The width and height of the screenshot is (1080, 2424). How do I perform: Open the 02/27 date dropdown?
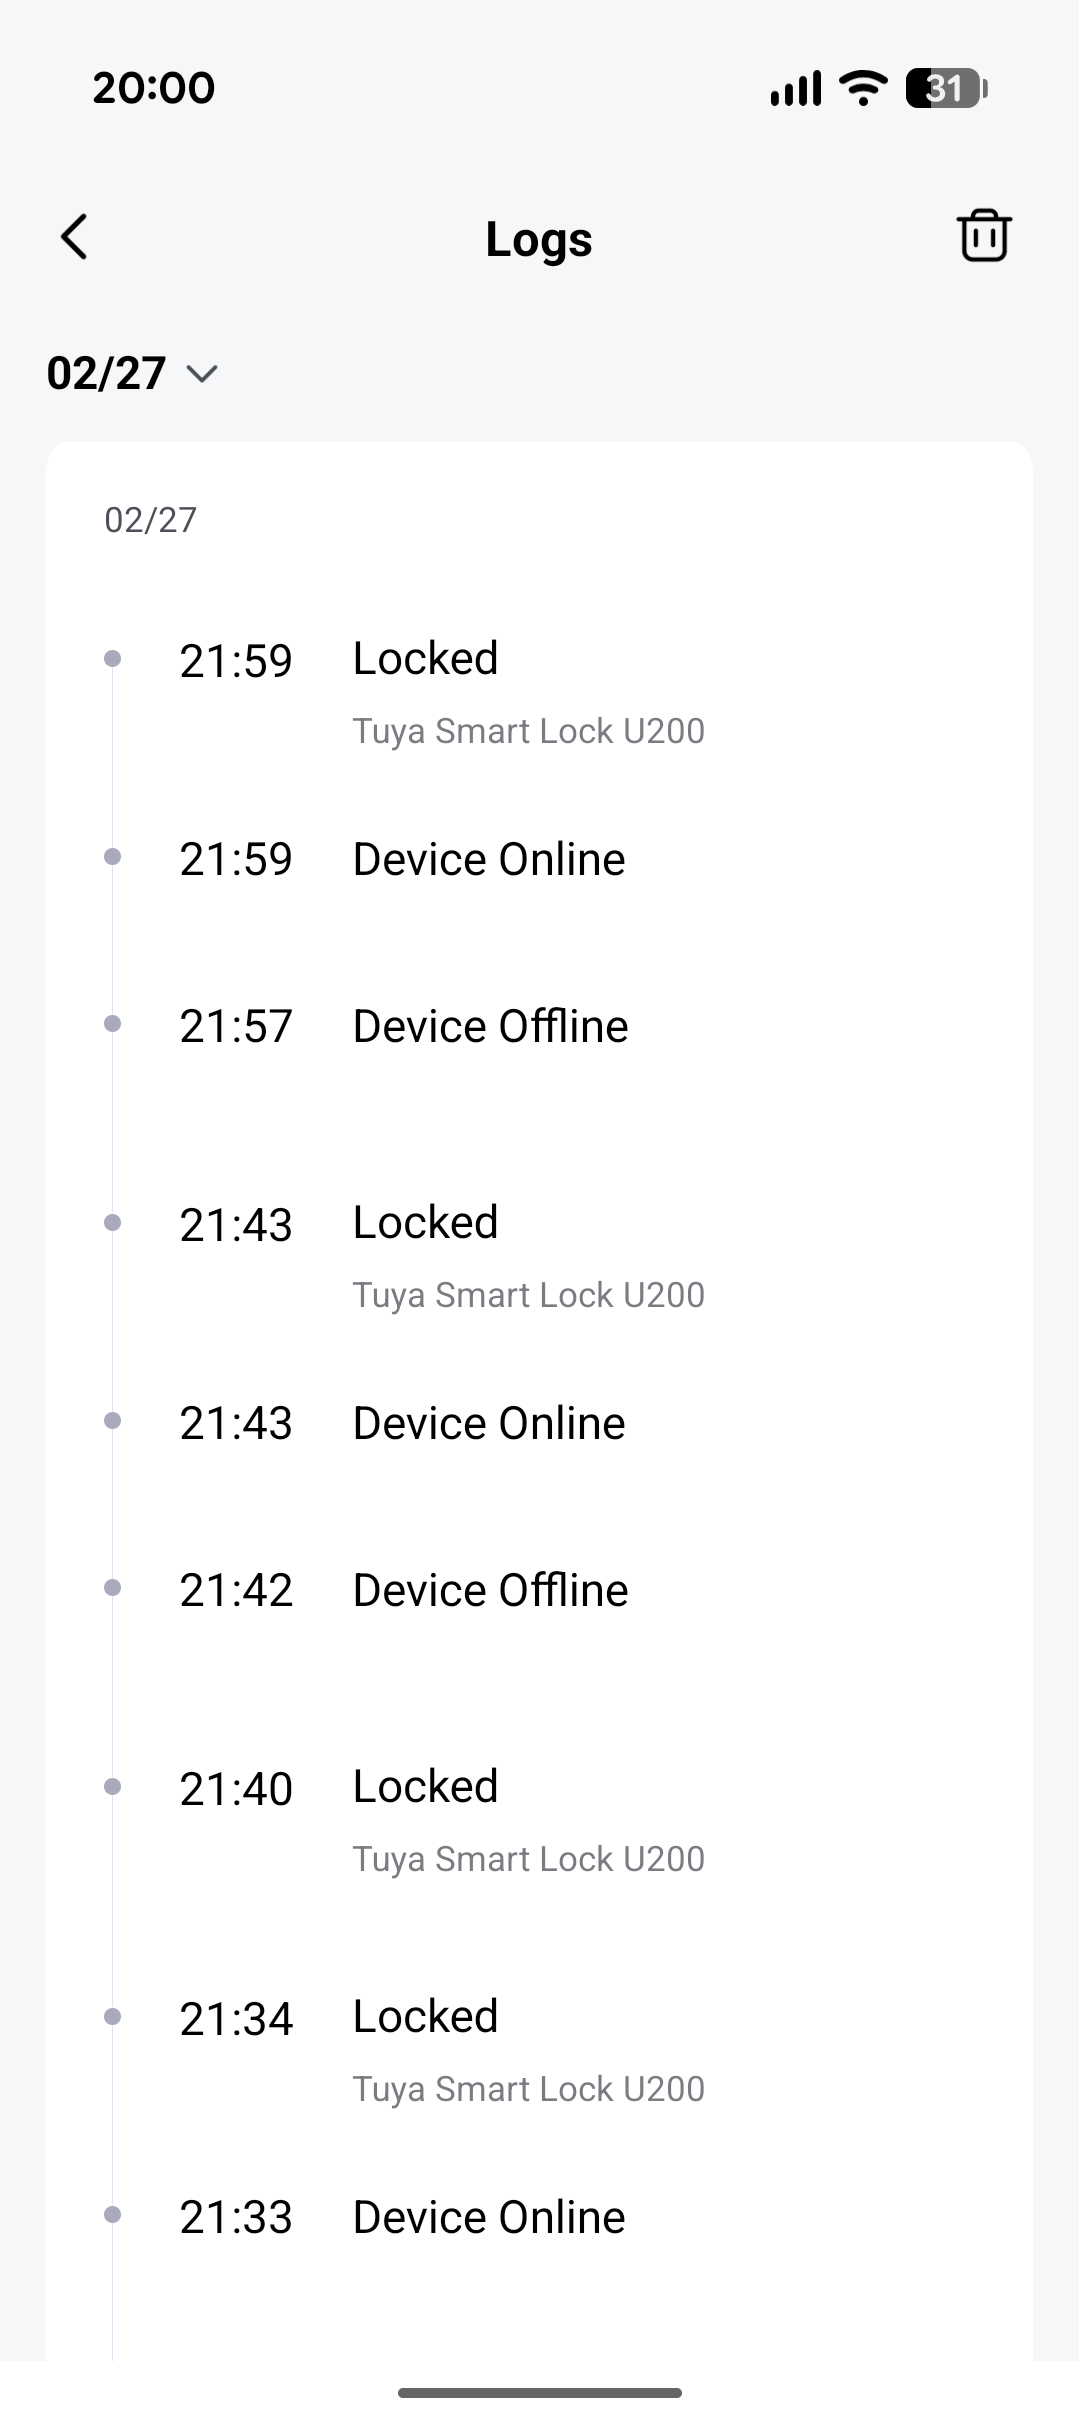click(132, 373)
